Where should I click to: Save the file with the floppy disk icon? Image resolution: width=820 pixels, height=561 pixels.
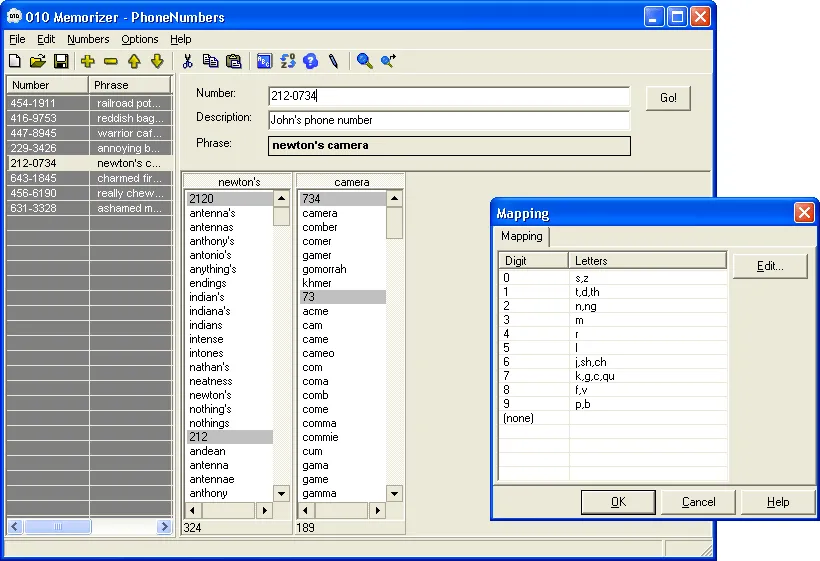(61, 62)
